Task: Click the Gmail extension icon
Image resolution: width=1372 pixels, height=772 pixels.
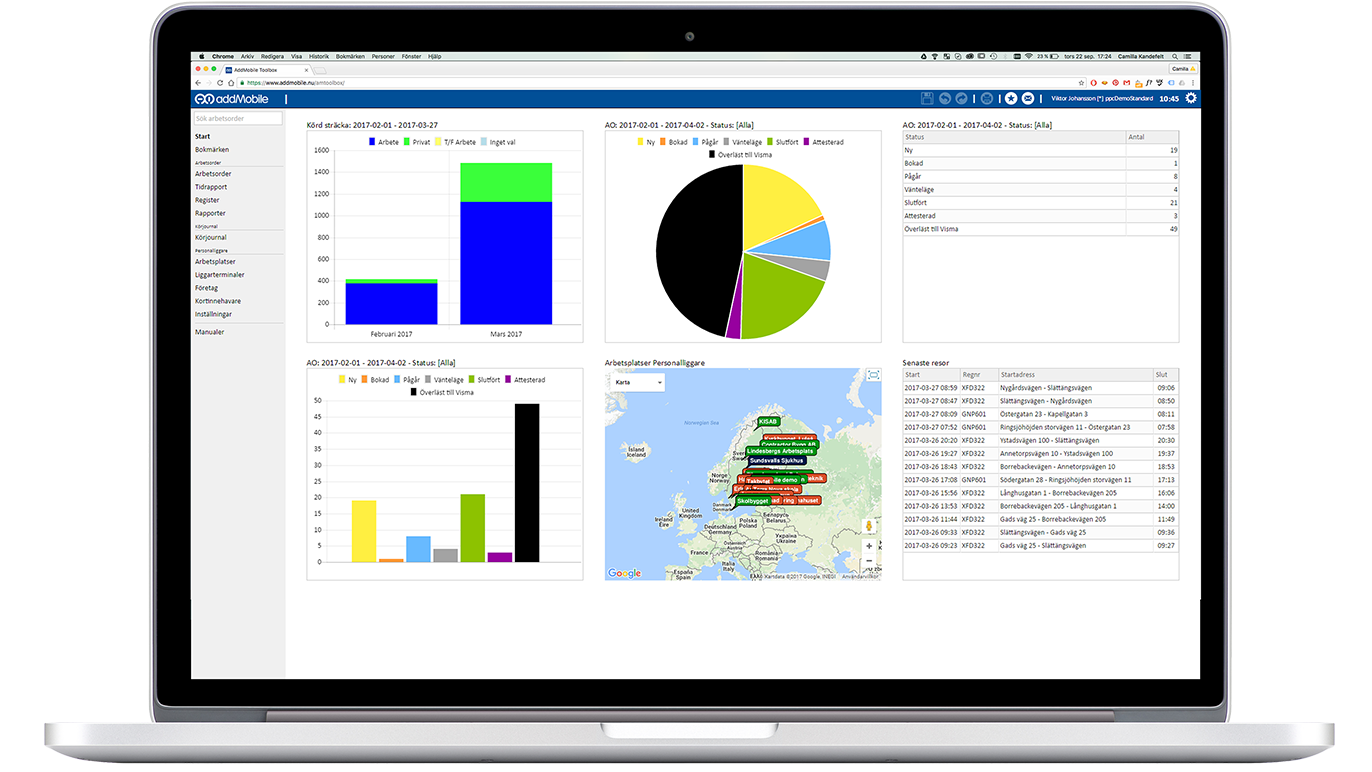Action: pos(1126,83)
